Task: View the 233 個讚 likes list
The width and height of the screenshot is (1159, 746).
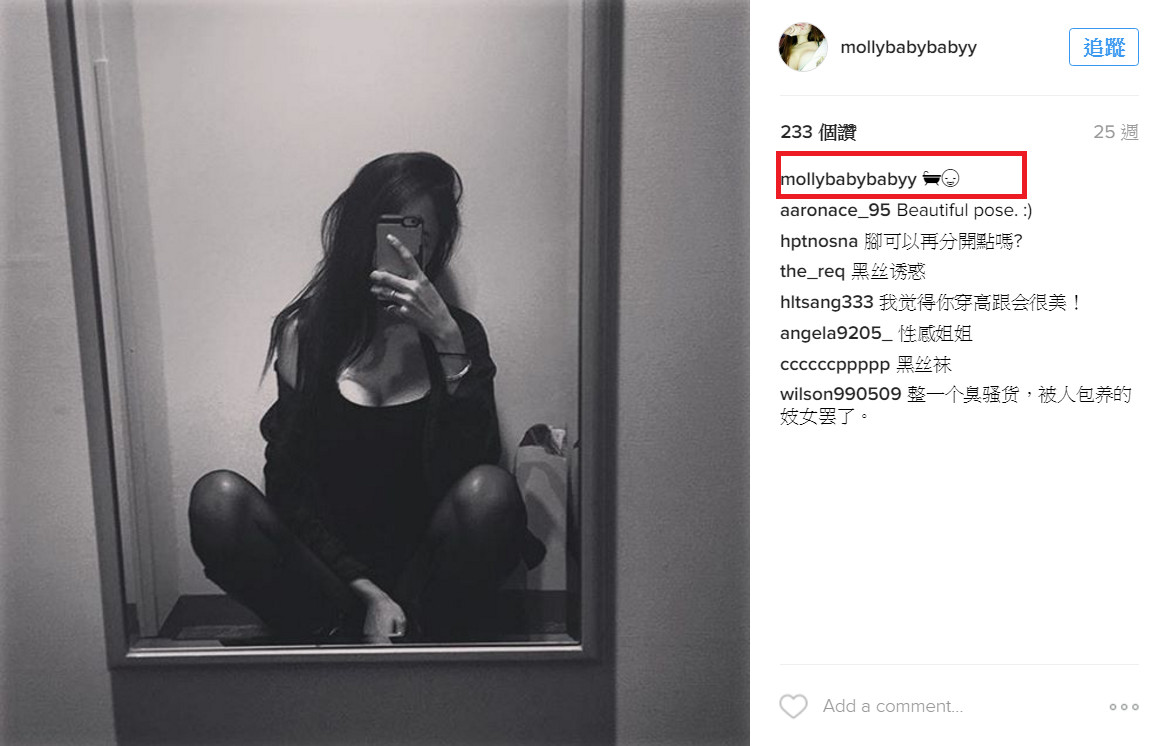Action: [x=818, y=132]
